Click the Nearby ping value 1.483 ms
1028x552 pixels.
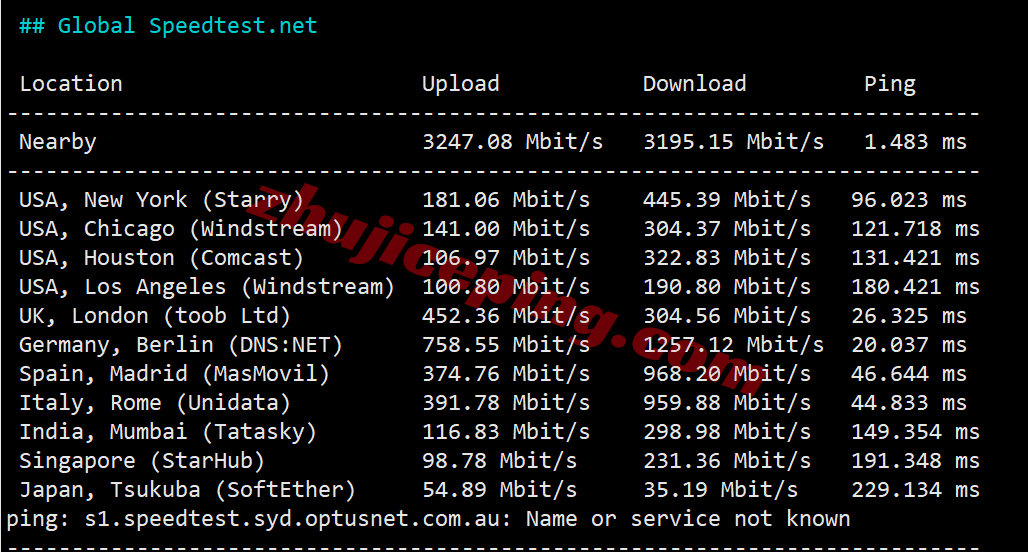(915, 142)
